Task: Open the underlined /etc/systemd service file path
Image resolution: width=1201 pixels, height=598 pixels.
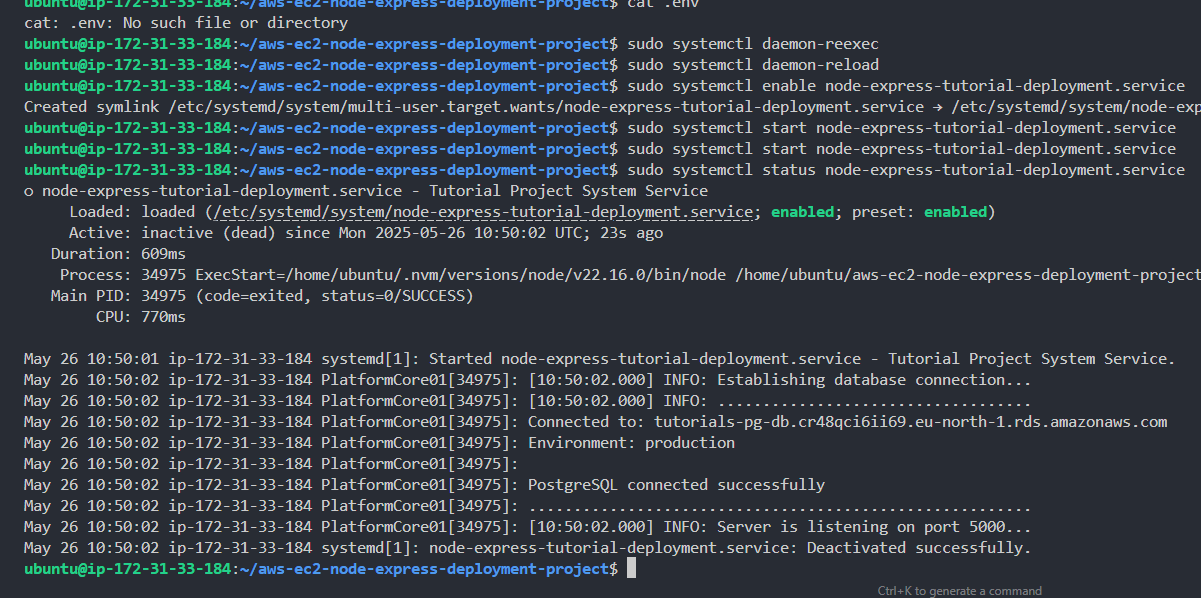Action: (480, 212)
